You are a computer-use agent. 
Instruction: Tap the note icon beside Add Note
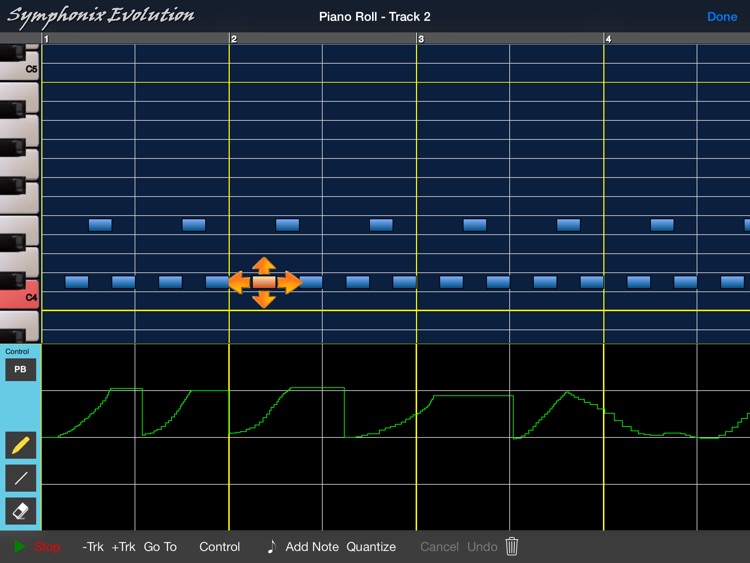272,546
